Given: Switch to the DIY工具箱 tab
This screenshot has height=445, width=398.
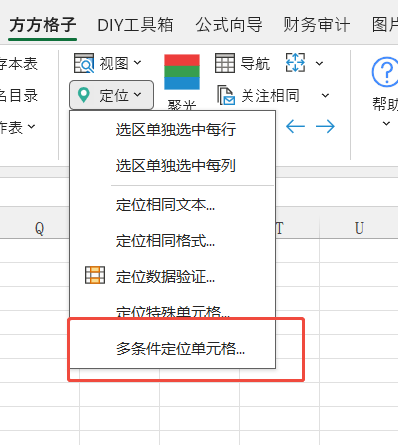Looking at the screenshot, I should [x=135, y=25].
